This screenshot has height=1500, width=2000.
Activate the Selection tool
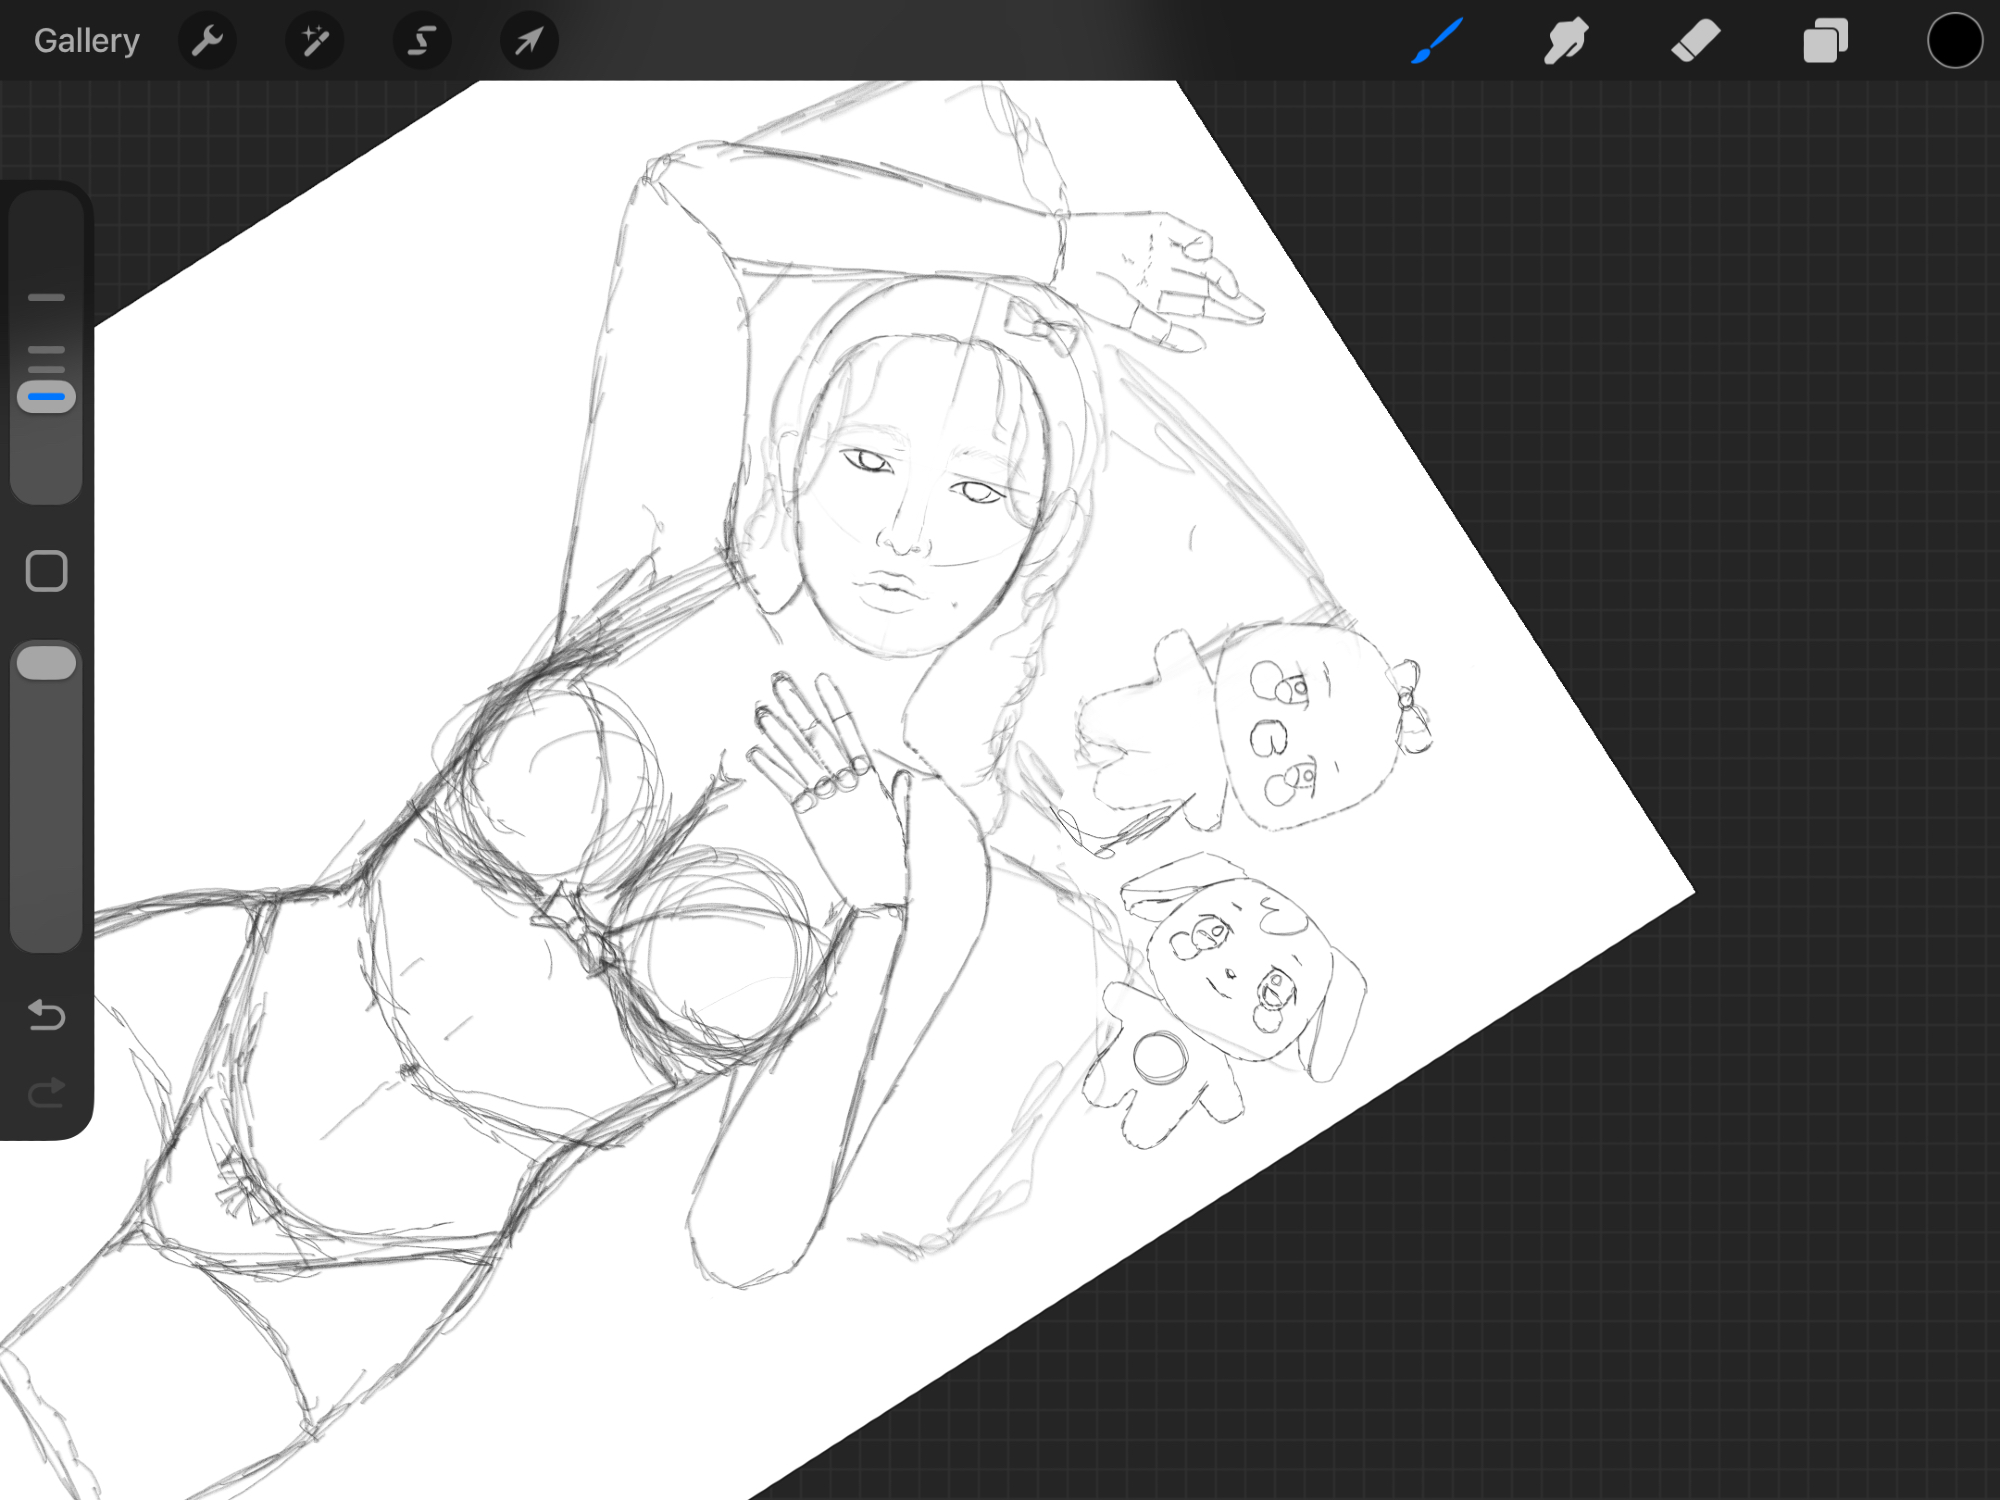click(x=422, y=41)
